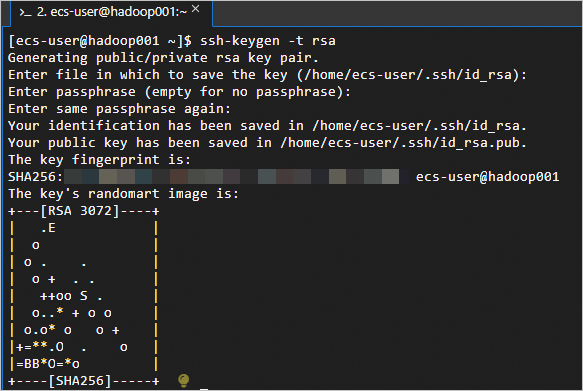Select the '2. ecs-user@hadoop001:~' tab

[112, 13]
